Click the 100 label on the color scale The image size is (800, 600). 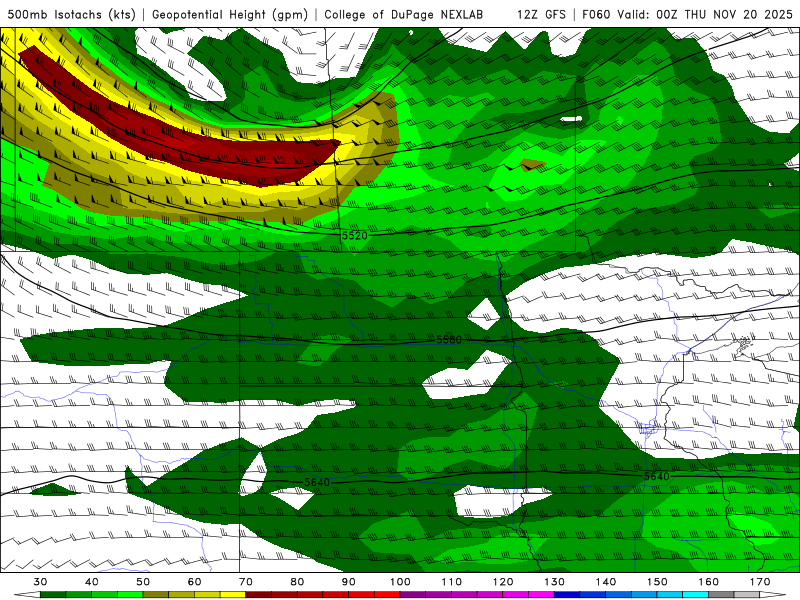click(x=401, y=582)
